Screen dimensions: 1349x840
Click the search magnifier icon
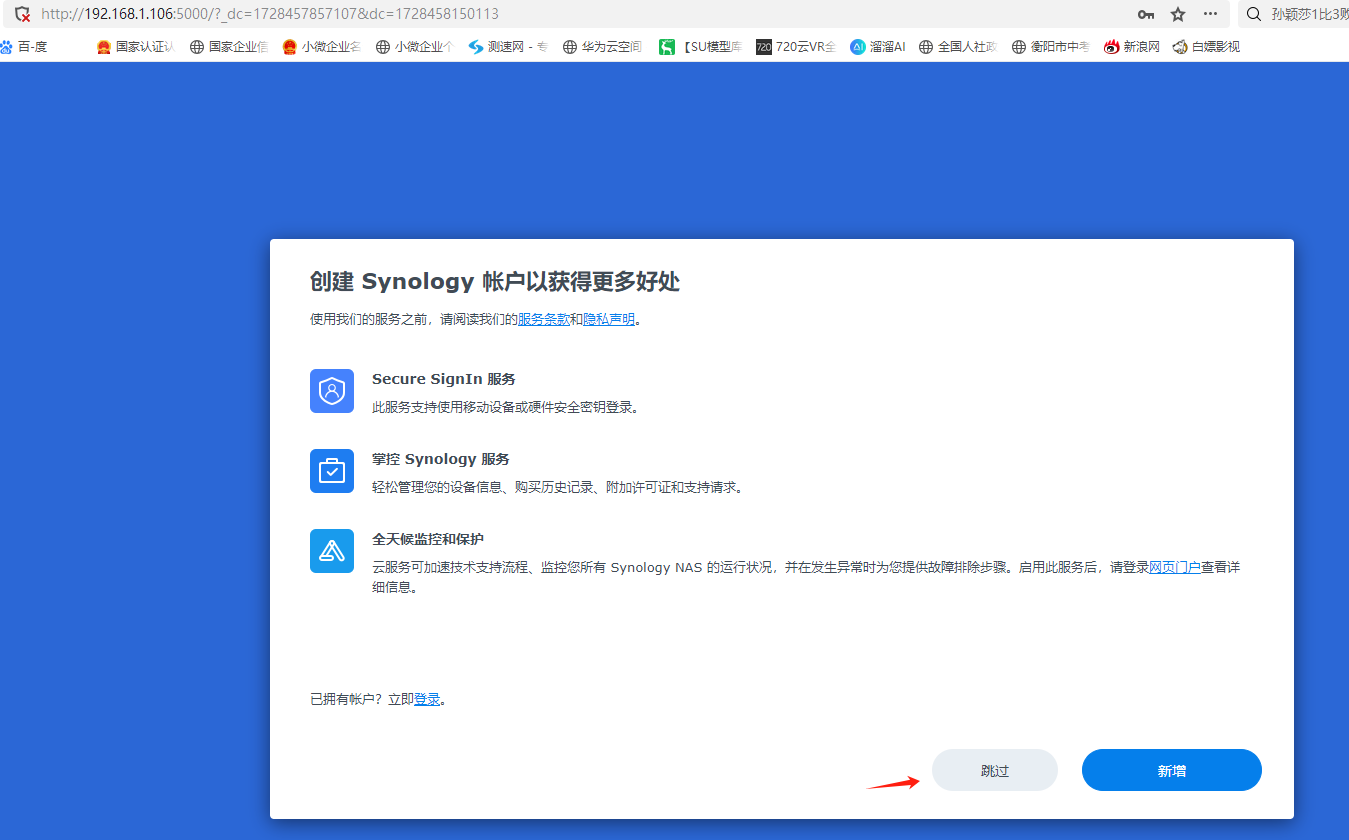coord(1254,14)
